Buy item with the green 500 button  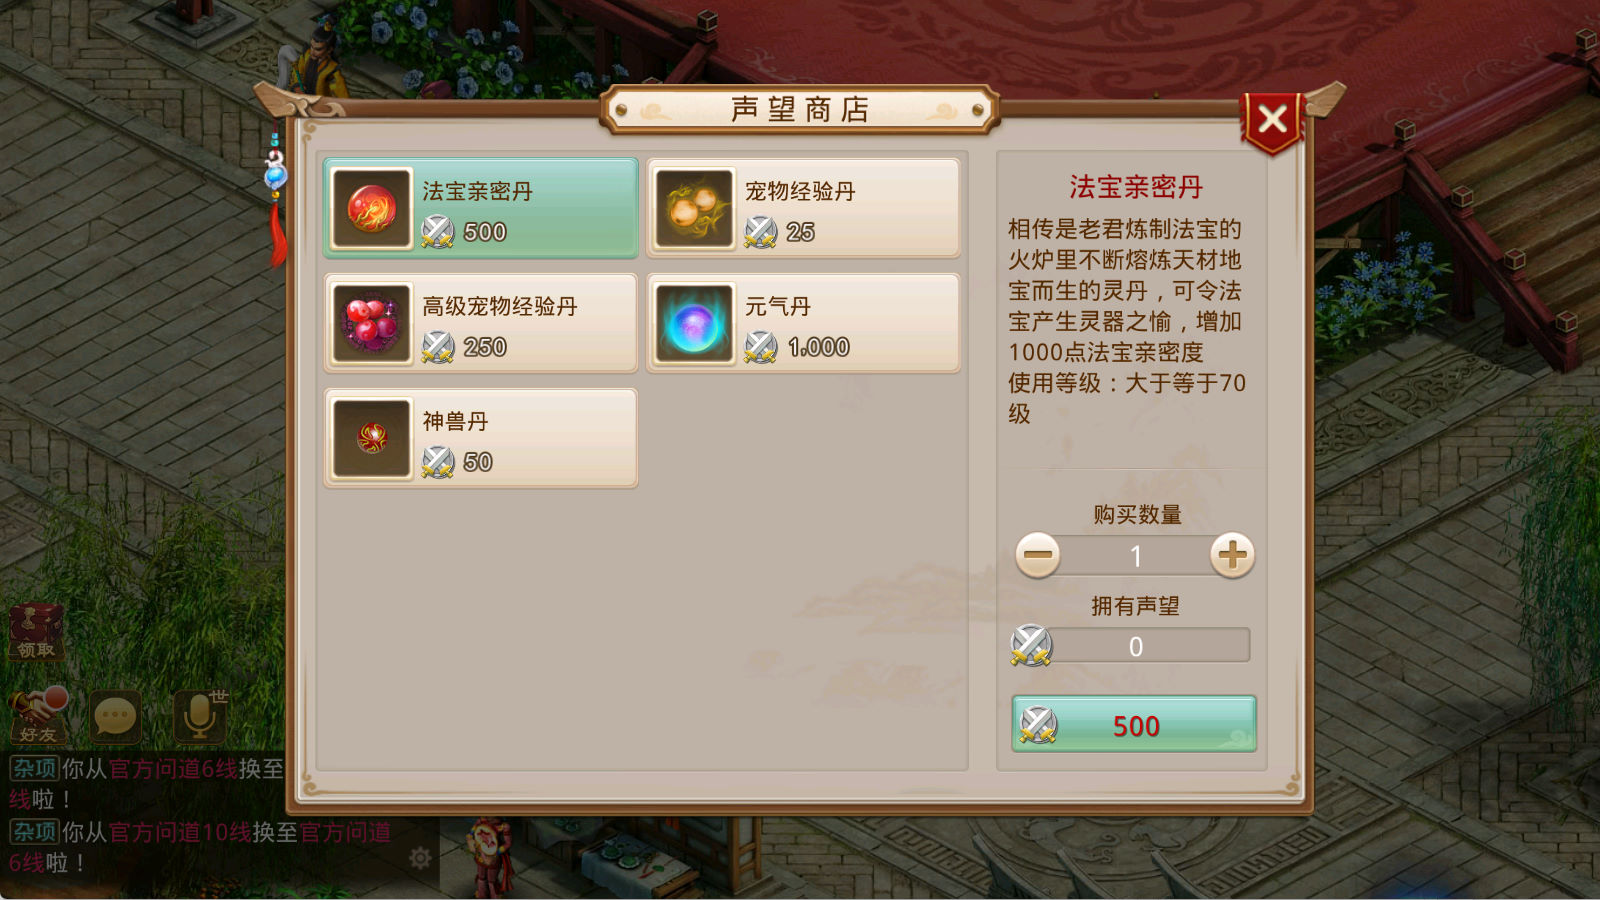coord(1134,724)
